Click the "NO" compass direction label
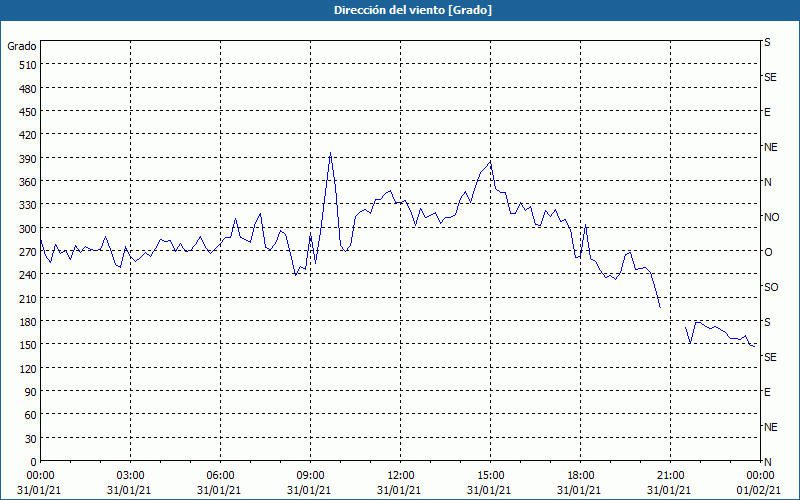 pyautogui.click(x=771, y=217)
